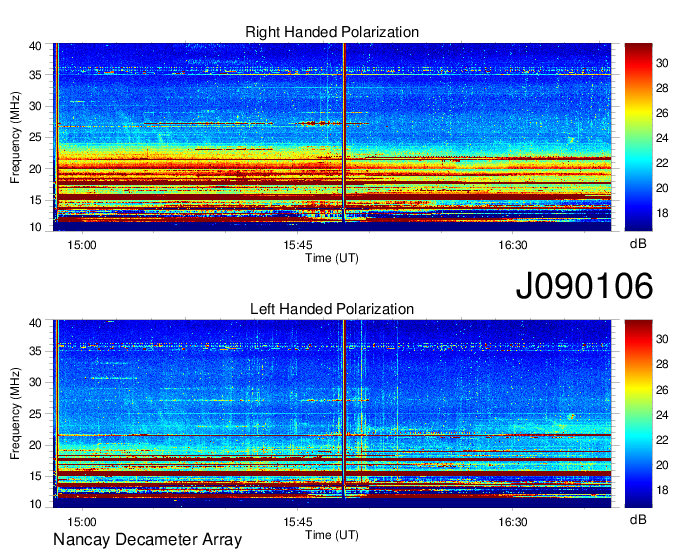Screen dimensions: 680x552
Task: Click the 24 dB label on Right Handed colorbar
Action: pos(662,138)
